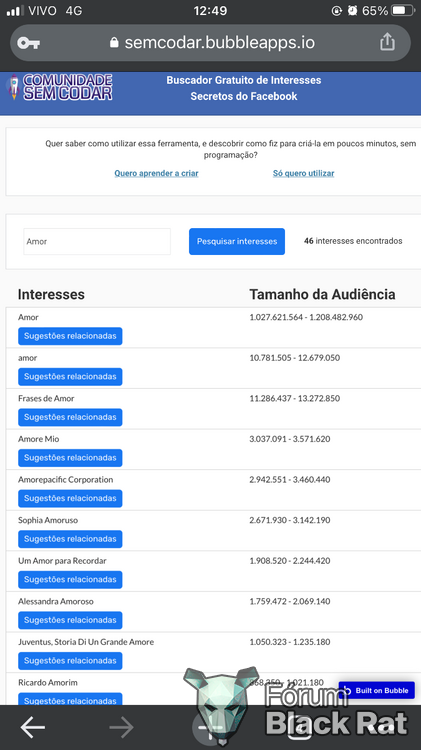Click the Interesses column header
Screen dimensions: 421x750
(51, 294)
